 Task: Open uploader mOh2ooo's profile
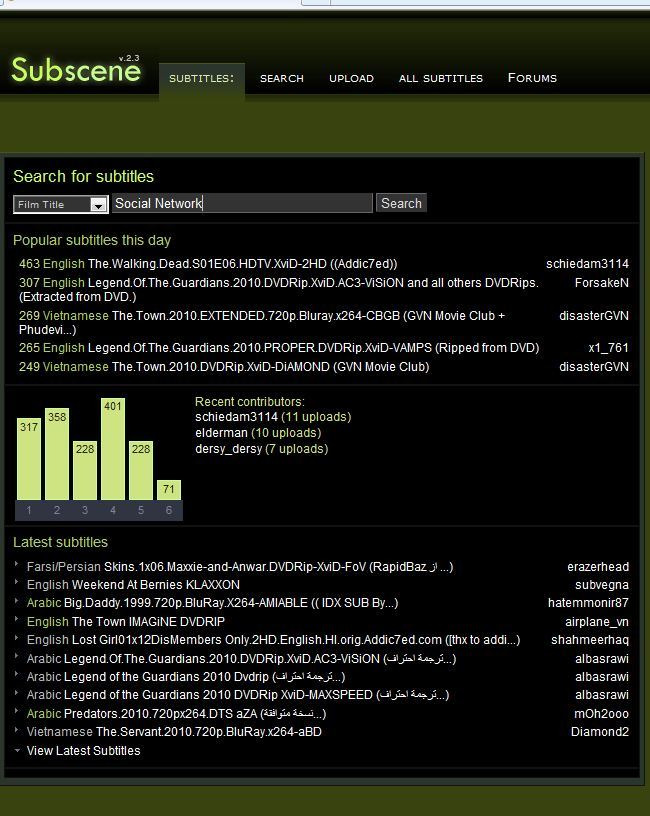(601, 714)
